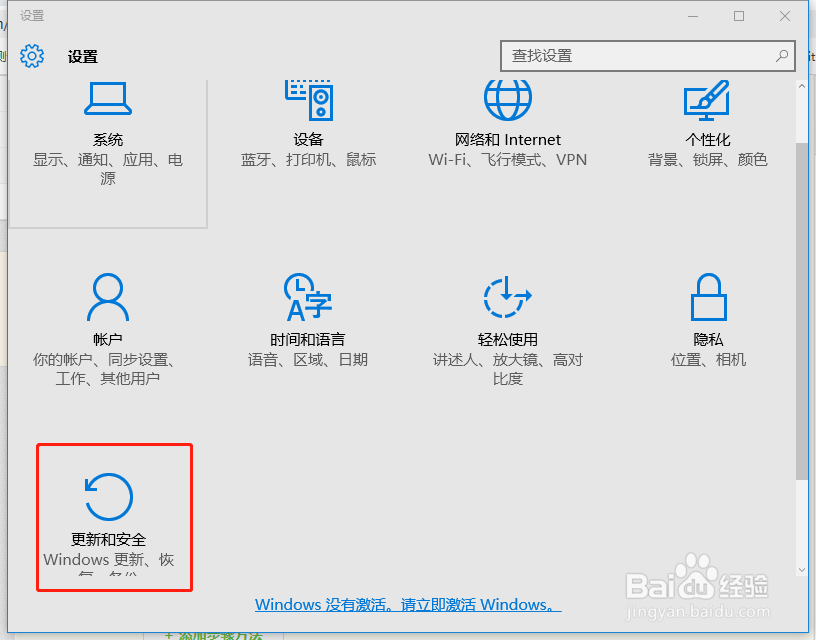
Task: Click the 位置、相机 description
Action: [x=708, y=360]
